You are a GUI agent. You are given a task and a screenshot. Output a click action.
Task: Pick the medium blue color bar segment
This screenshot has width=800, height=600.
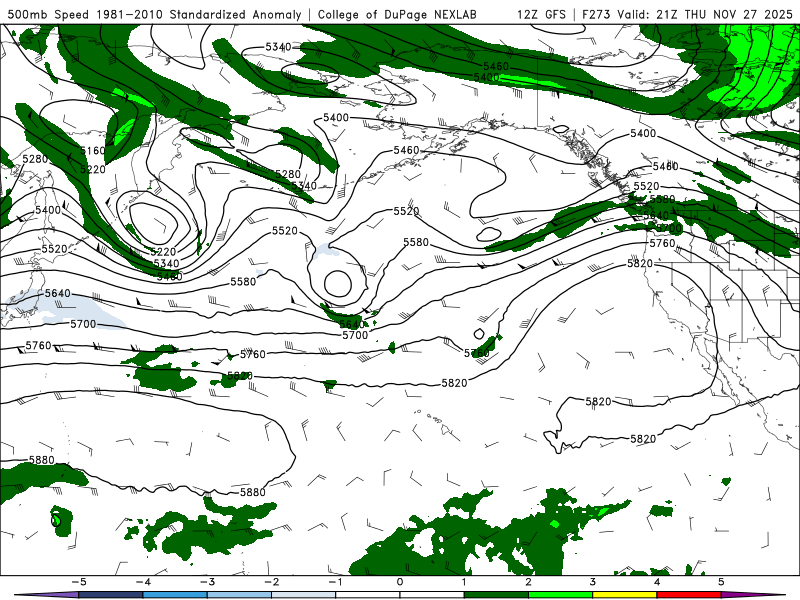(175, 595)
